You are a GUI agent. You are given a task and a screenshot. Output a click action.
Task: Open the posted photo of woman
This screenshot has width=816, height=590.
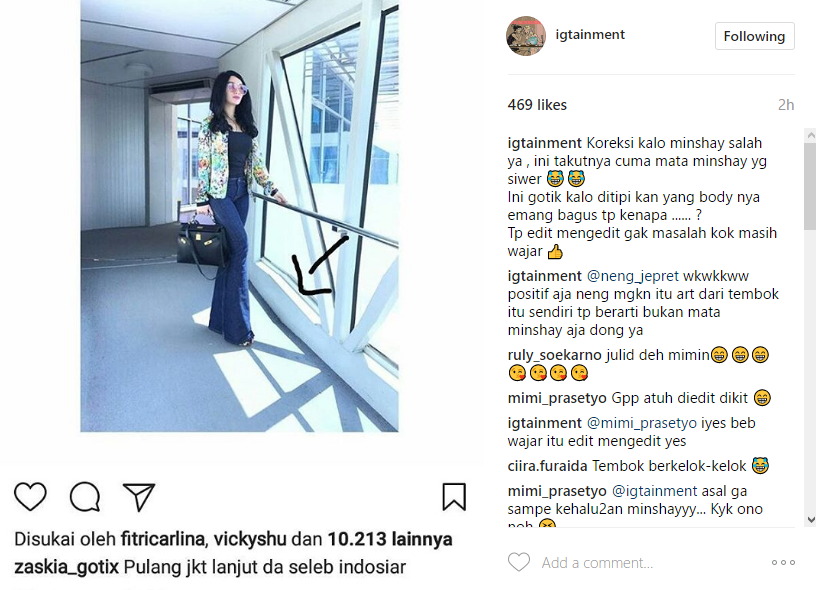click(239, 216)
